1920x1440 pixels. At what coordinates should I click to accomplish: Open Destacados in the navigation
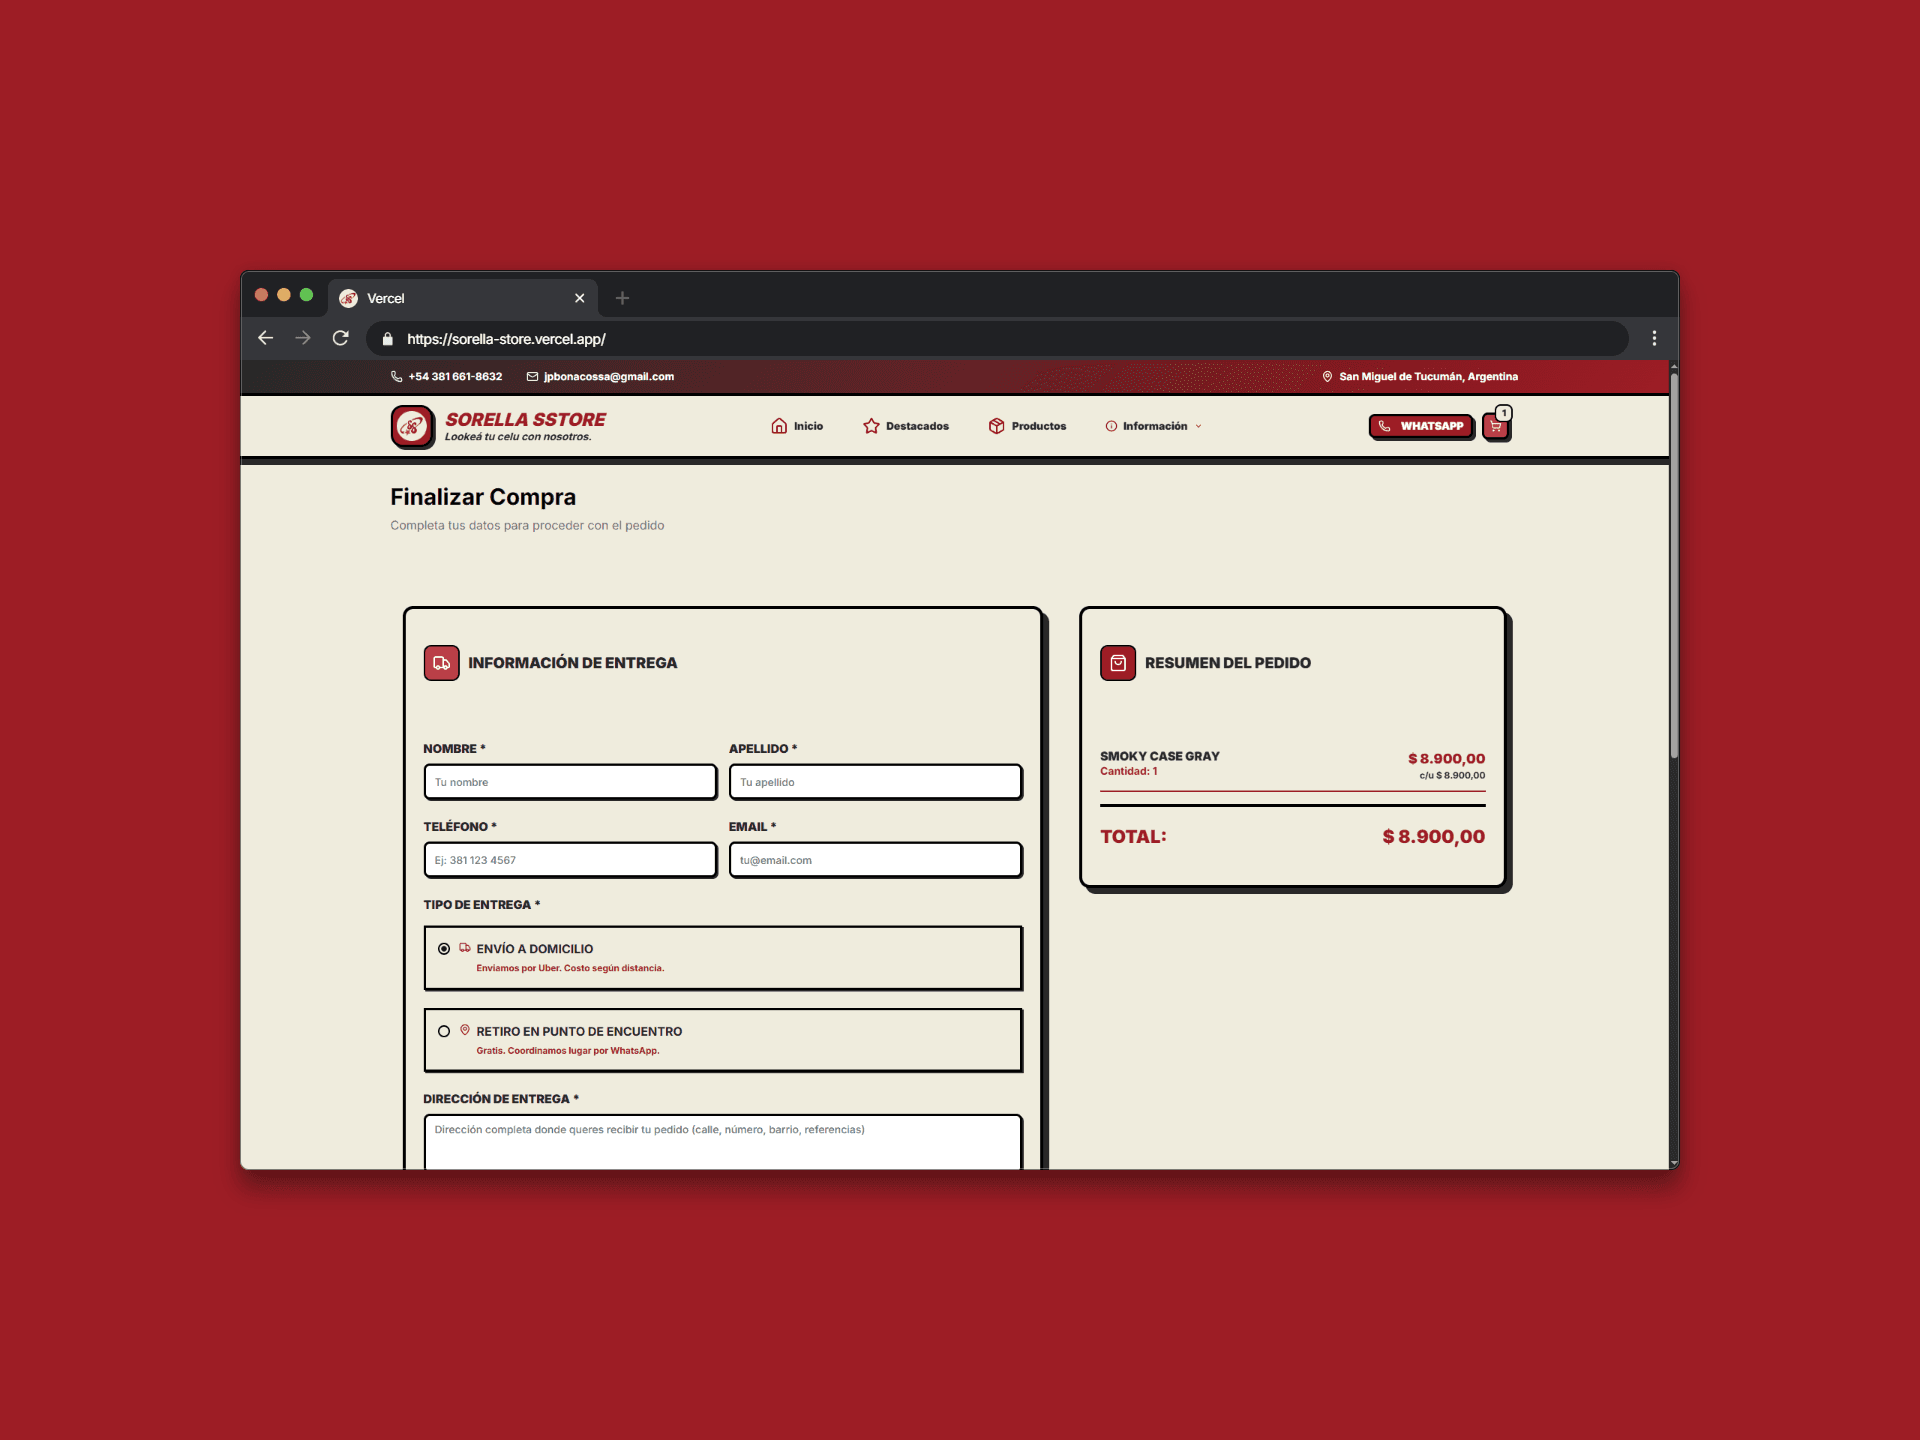coord(906,426)
